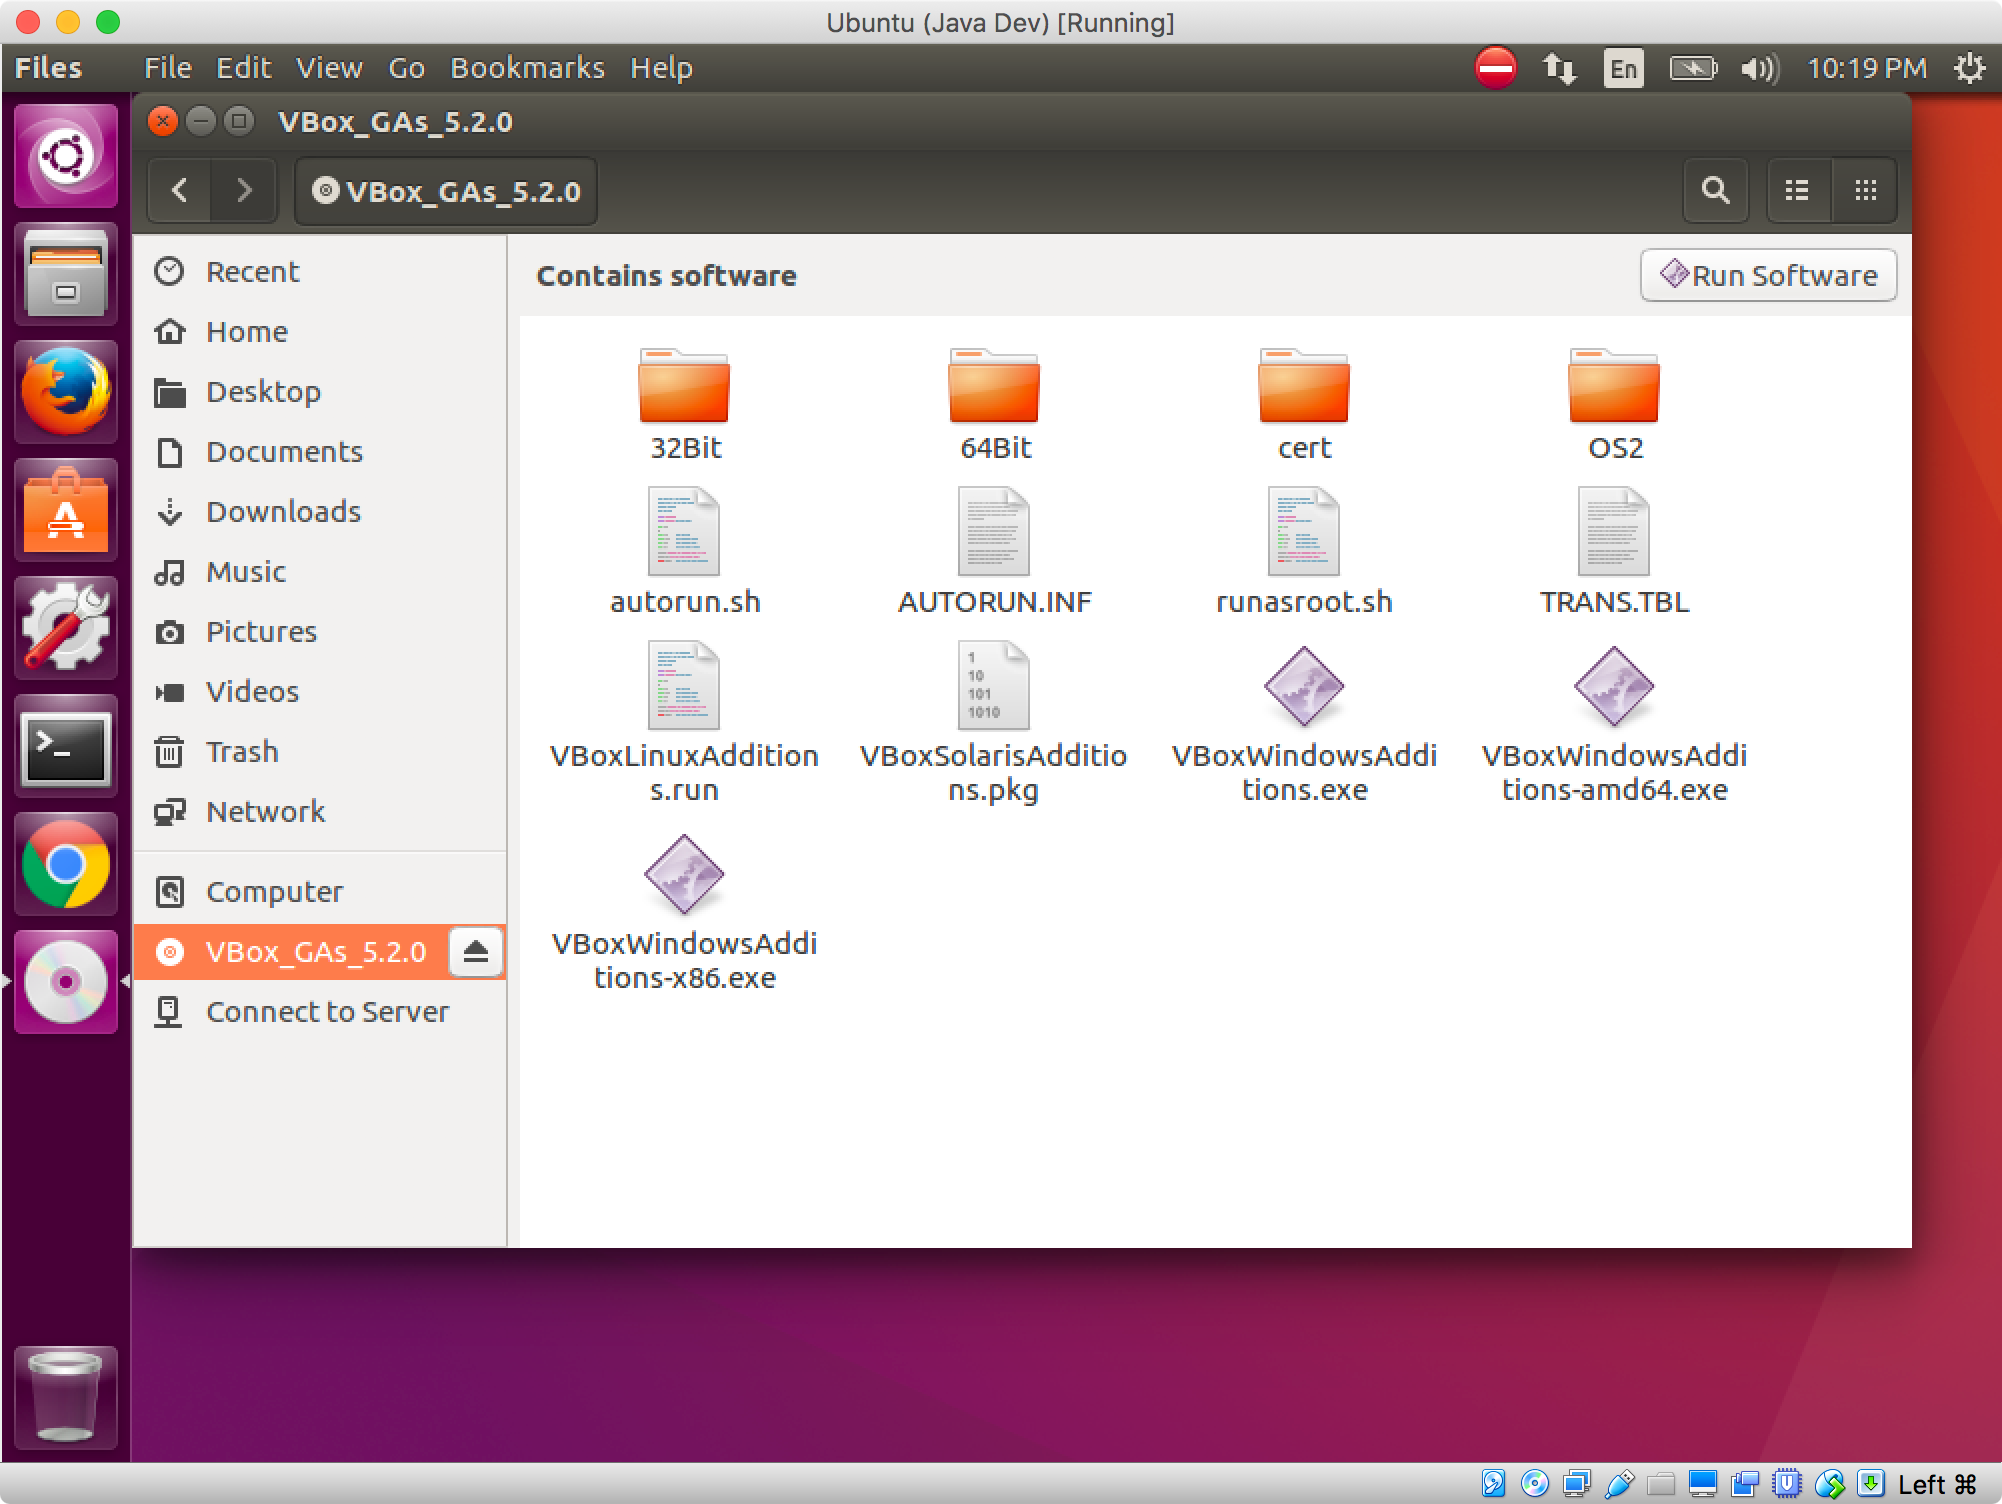Click Connect to Server
This screenshot has height=1504, width=2002.
pyautogui.click(x=319, y=1011)
